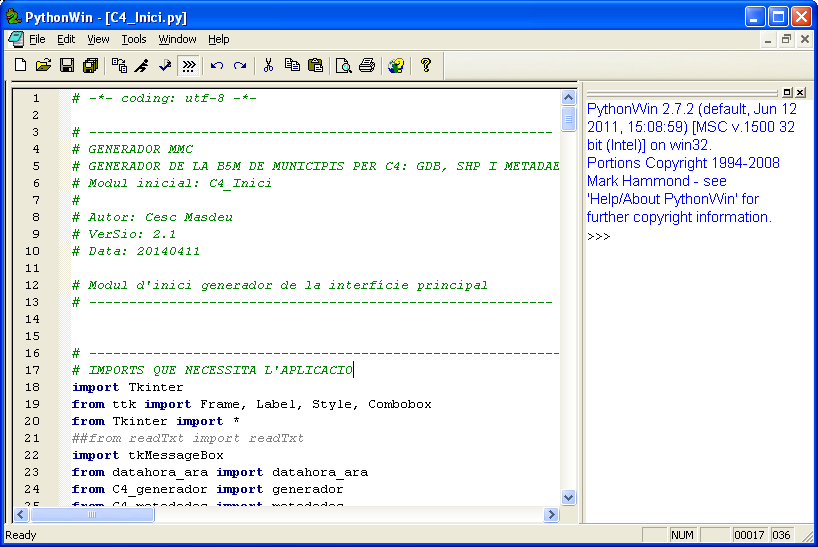Click the vertical scrollbar thumb in the editor

(x=568, y=119)
